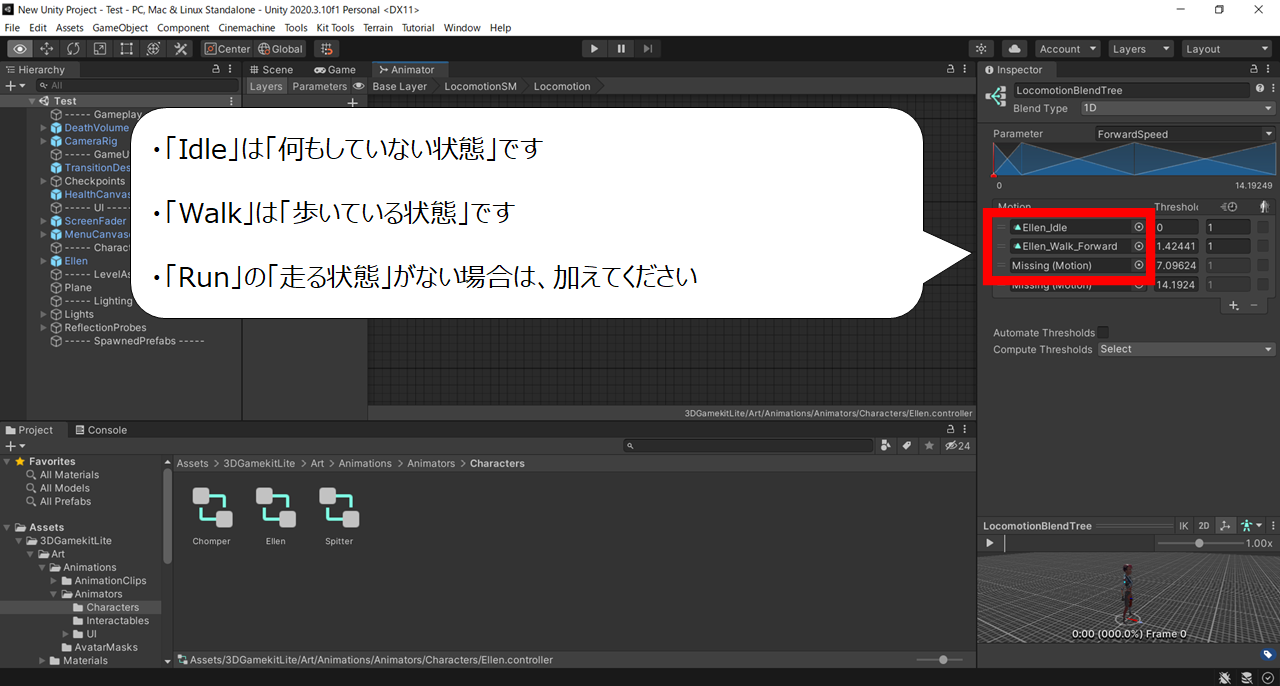Switch to the Console tab
The width and height of the screenshot is (1280, 686).
click(101, 430)
